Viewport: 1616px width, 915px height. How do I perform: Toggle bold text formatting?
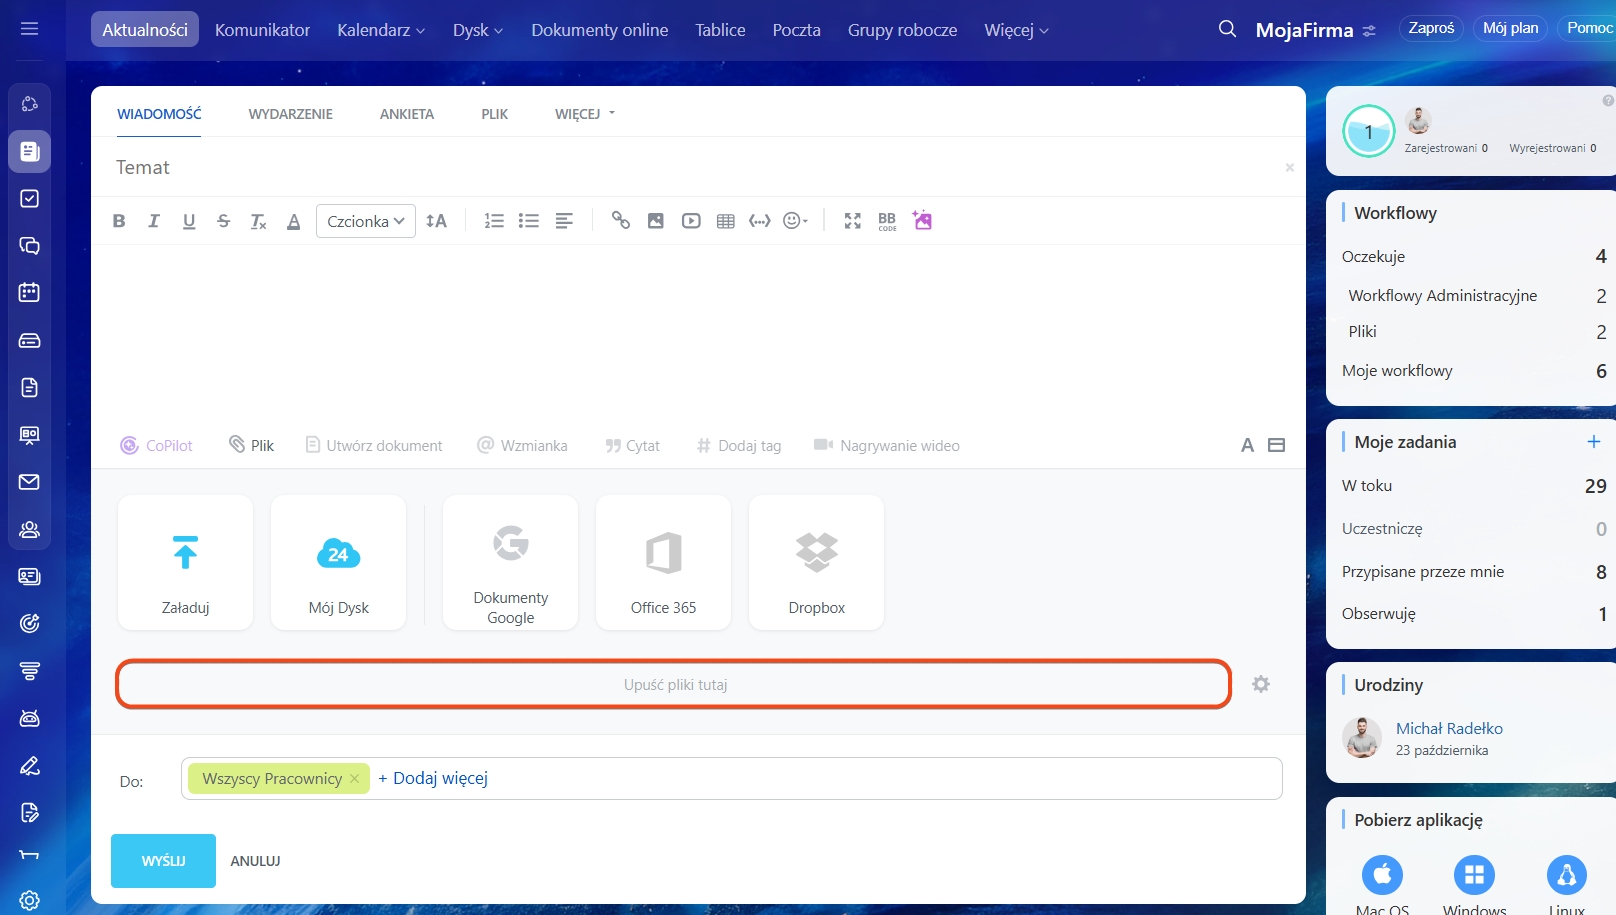coord(119,221)
